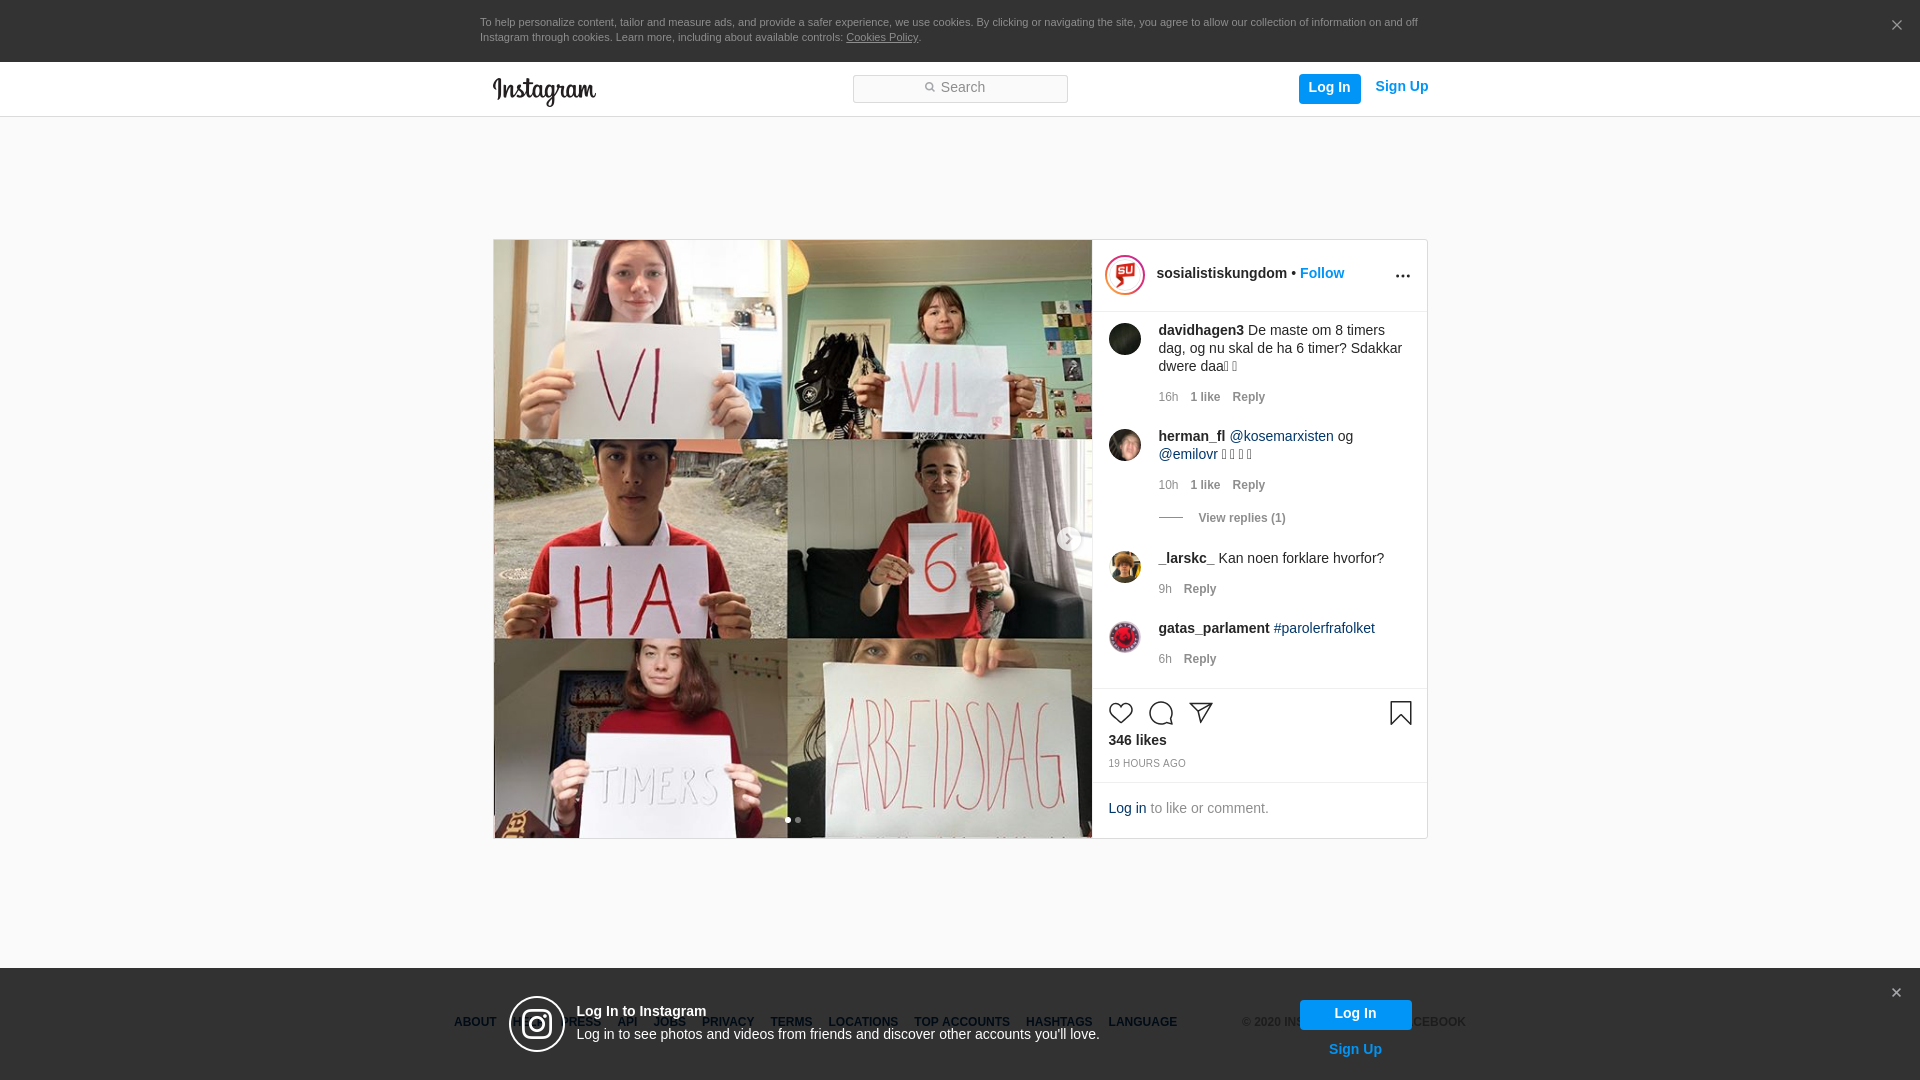
Task: Open the @kosemarxisten mention
Action: click(1281, 436)
